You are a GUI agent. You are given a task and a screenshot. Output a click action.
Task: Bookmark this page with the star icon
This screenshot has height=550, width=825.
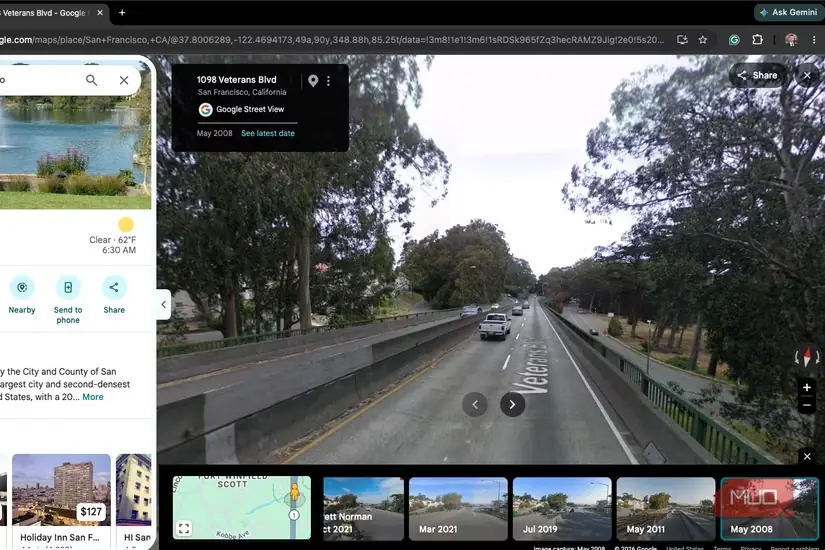click(x=703, y=40)
